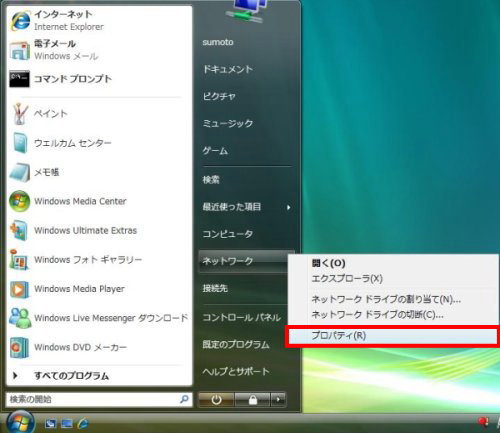
Task: Click the lock button in start menu
Action: click(x=253, y=399)
